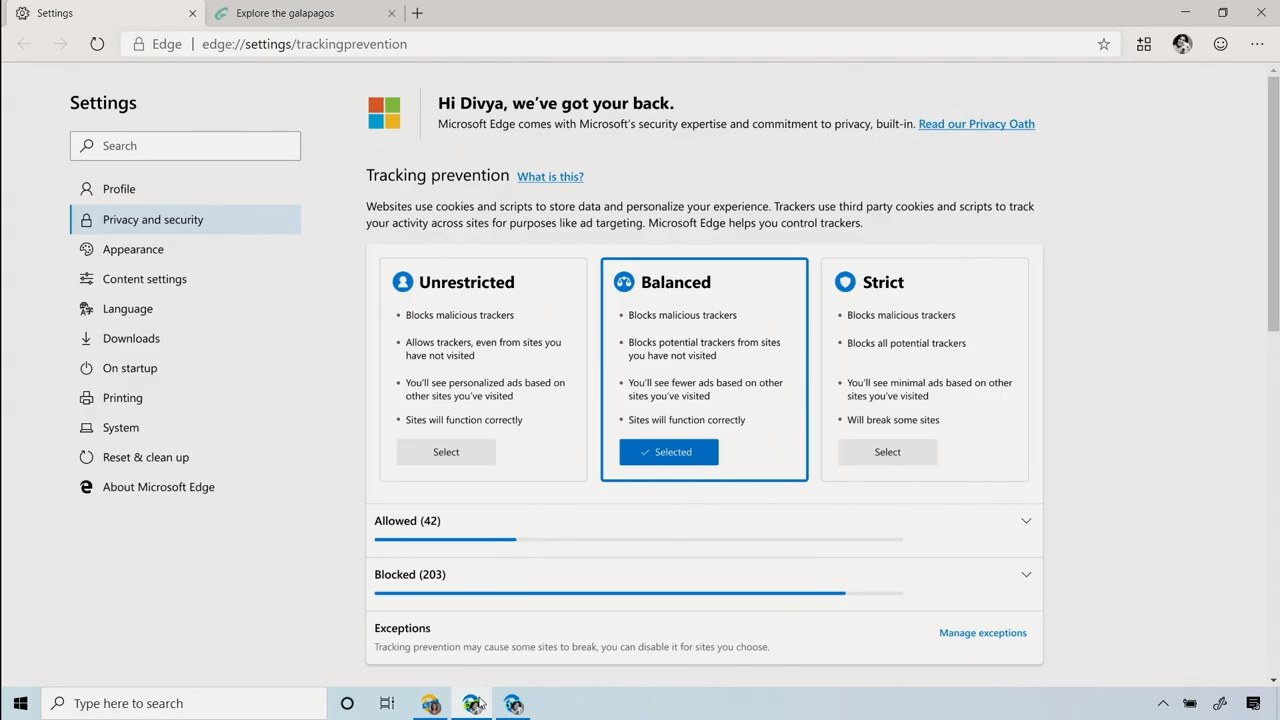Viewport: 1280px width, 720px height.
Task: Click the Settings search field
Action: pyautogui.click(x=185, y=146)
